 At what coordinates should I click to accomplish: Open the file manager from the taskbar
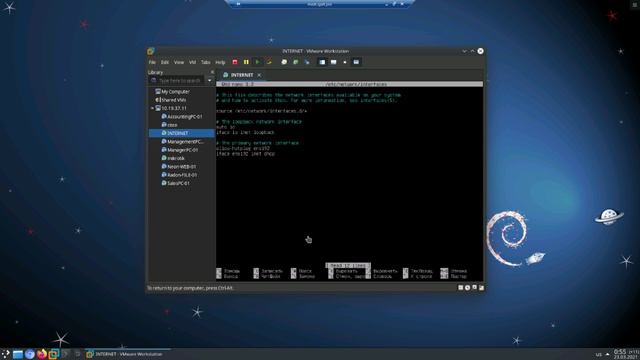[x=18, y=354]
